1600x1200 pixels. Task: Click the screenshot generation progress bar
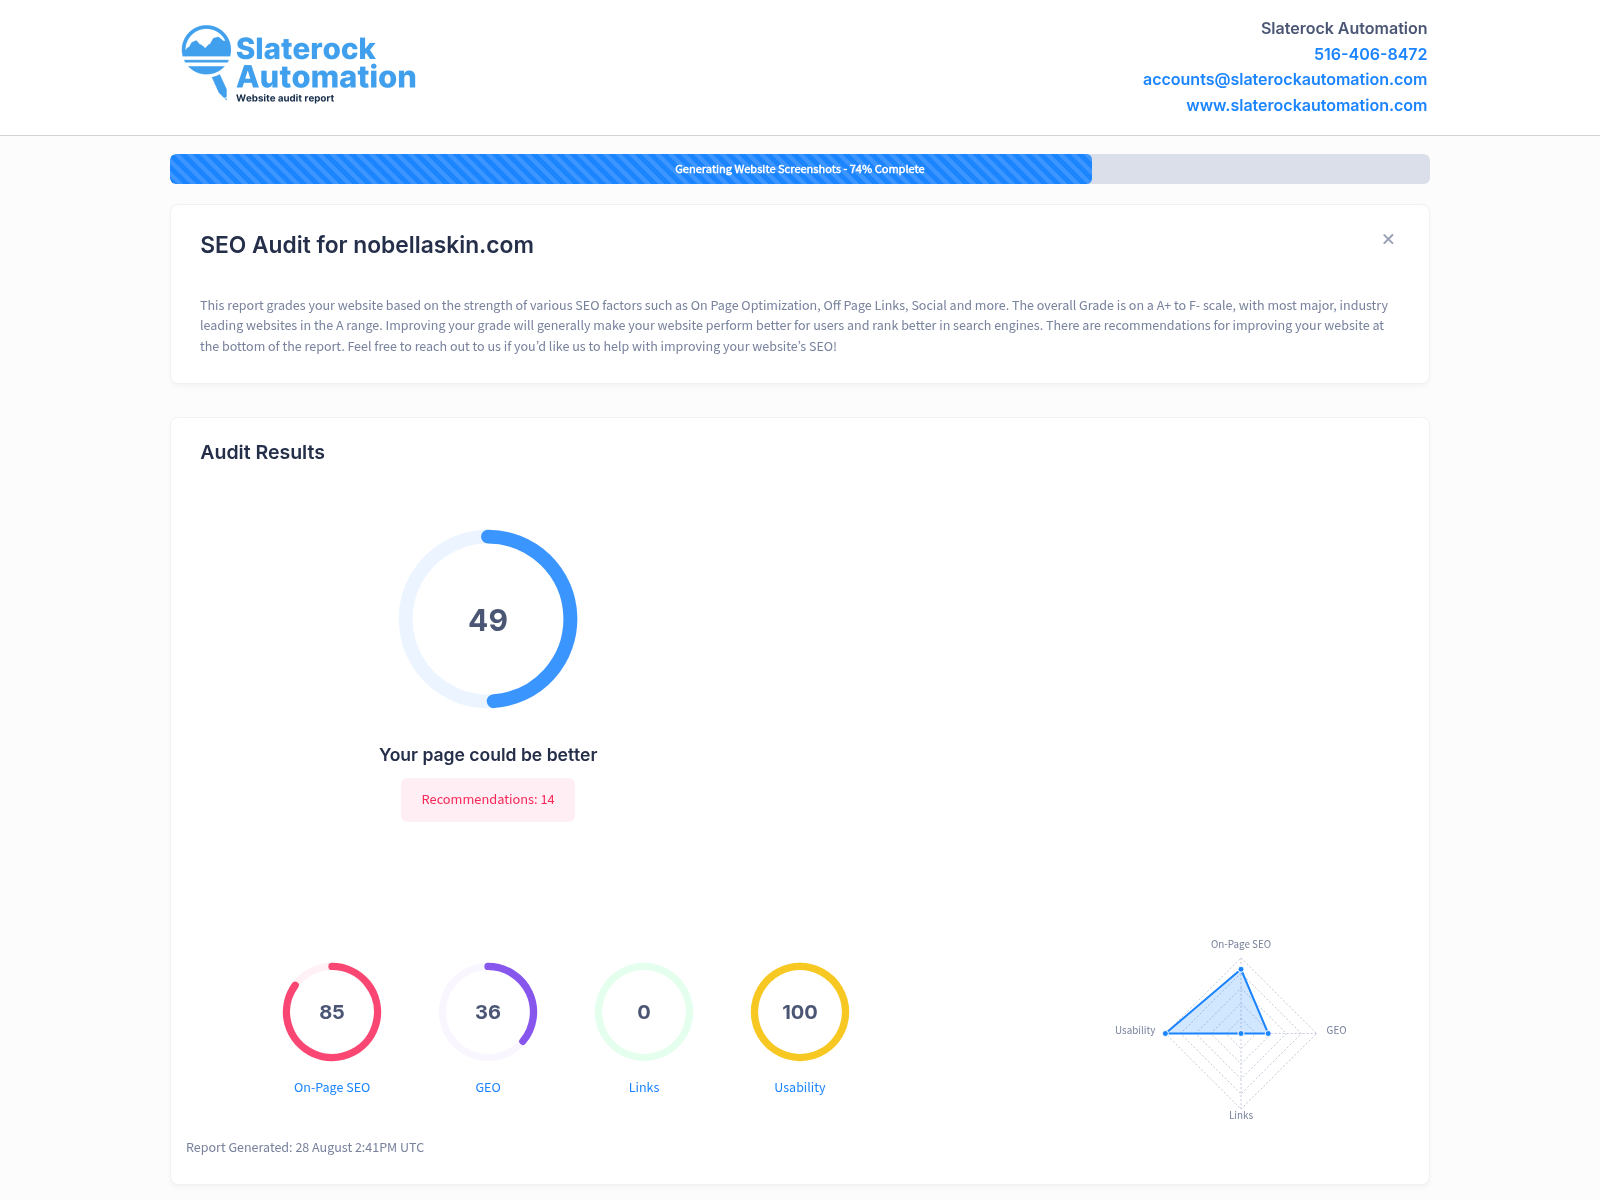pyautogui.click(x=800, y=169)
